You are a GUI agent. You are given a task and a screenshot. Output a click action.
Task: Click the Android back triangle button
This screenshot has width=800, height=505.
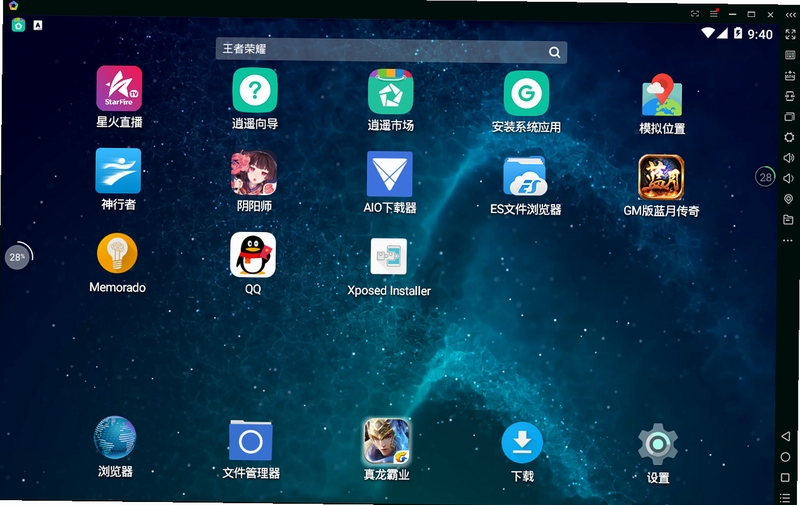[x=786, y=436]
